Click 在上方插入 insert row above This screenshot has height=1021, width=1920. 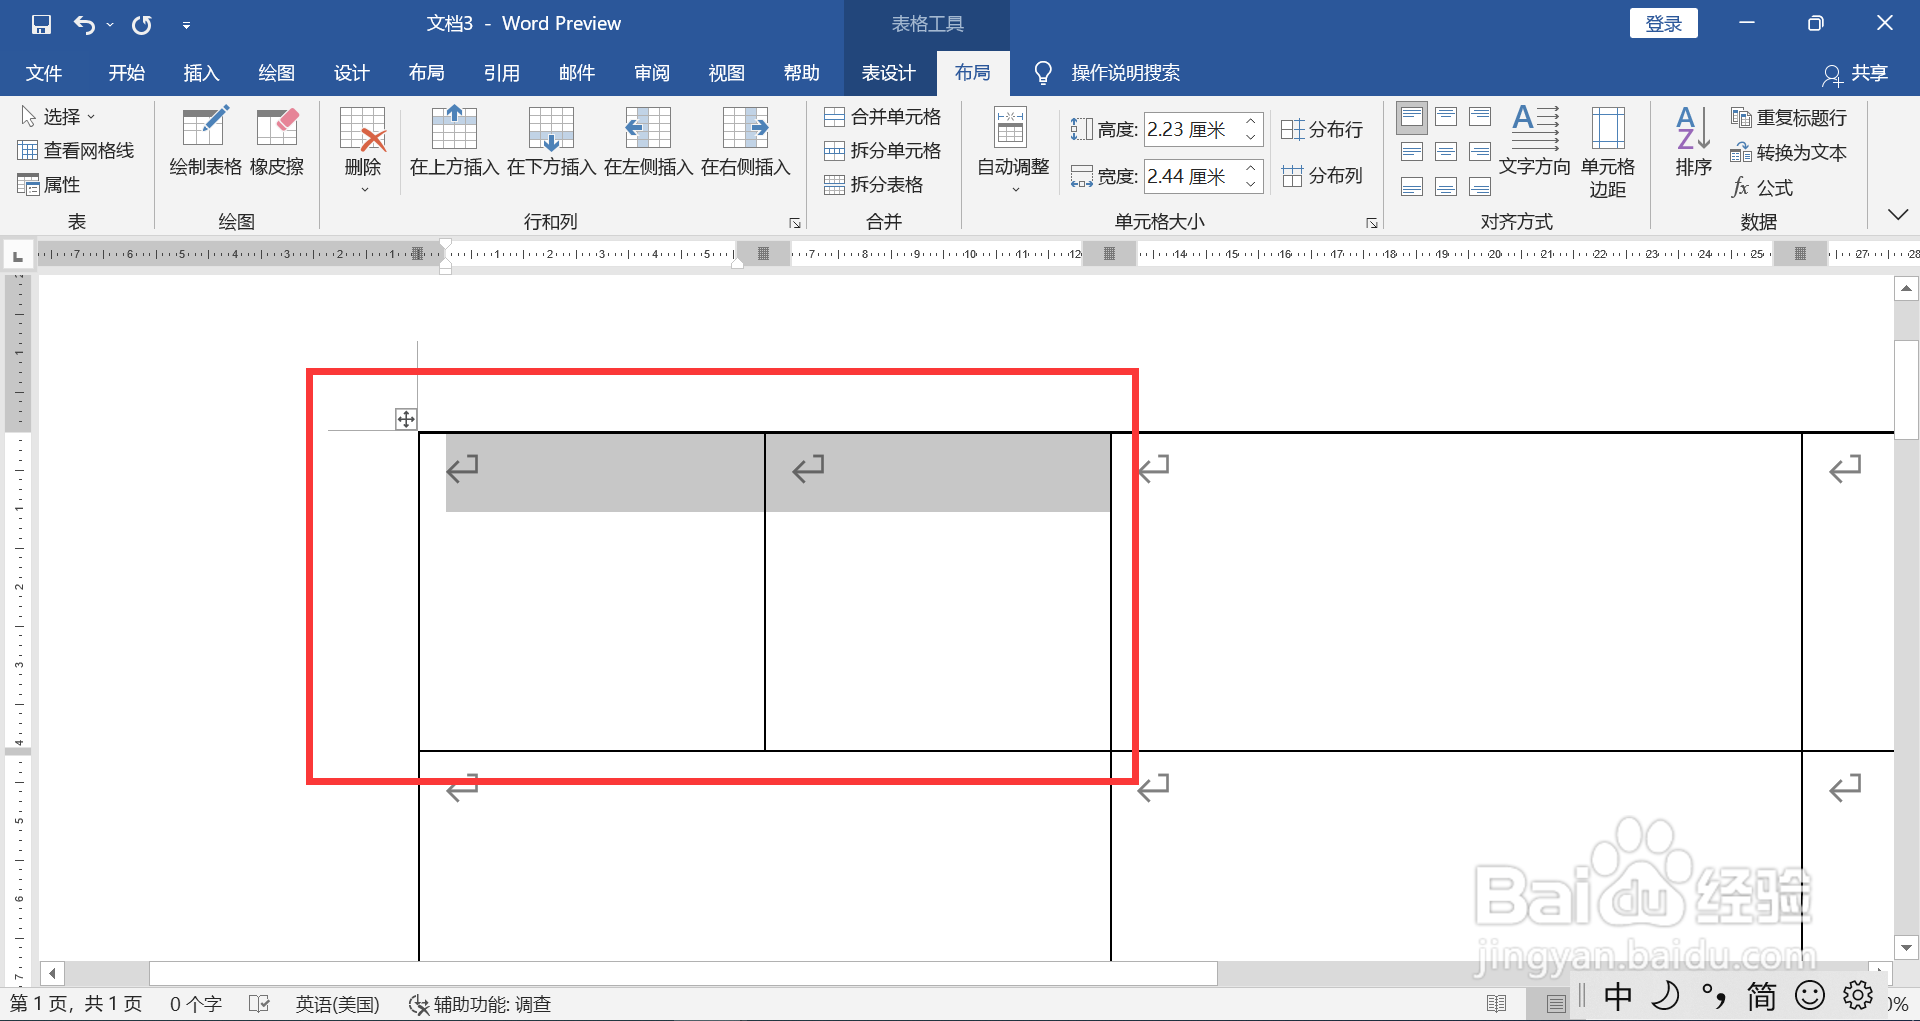[x=454, y=141]
